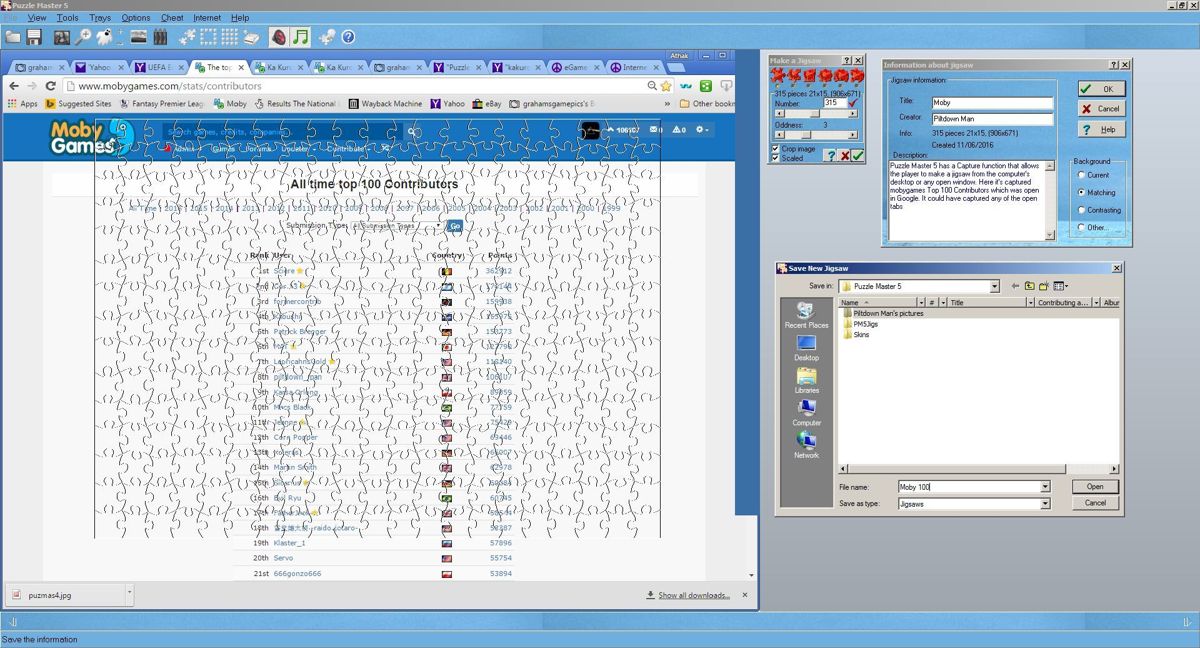Screen dimensions: 1200x648
Task: Open the View menu
Action: [37, 17]
